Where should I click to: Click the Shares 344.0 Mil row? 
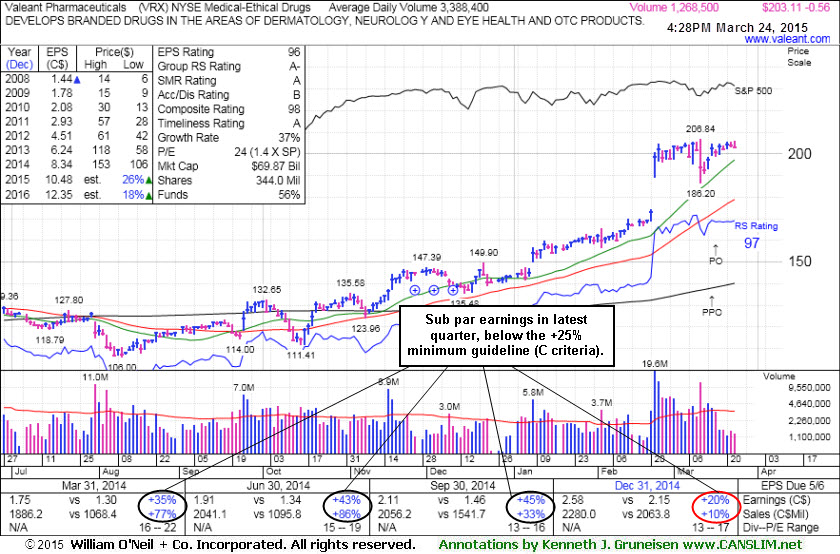(x=229, y=181)
